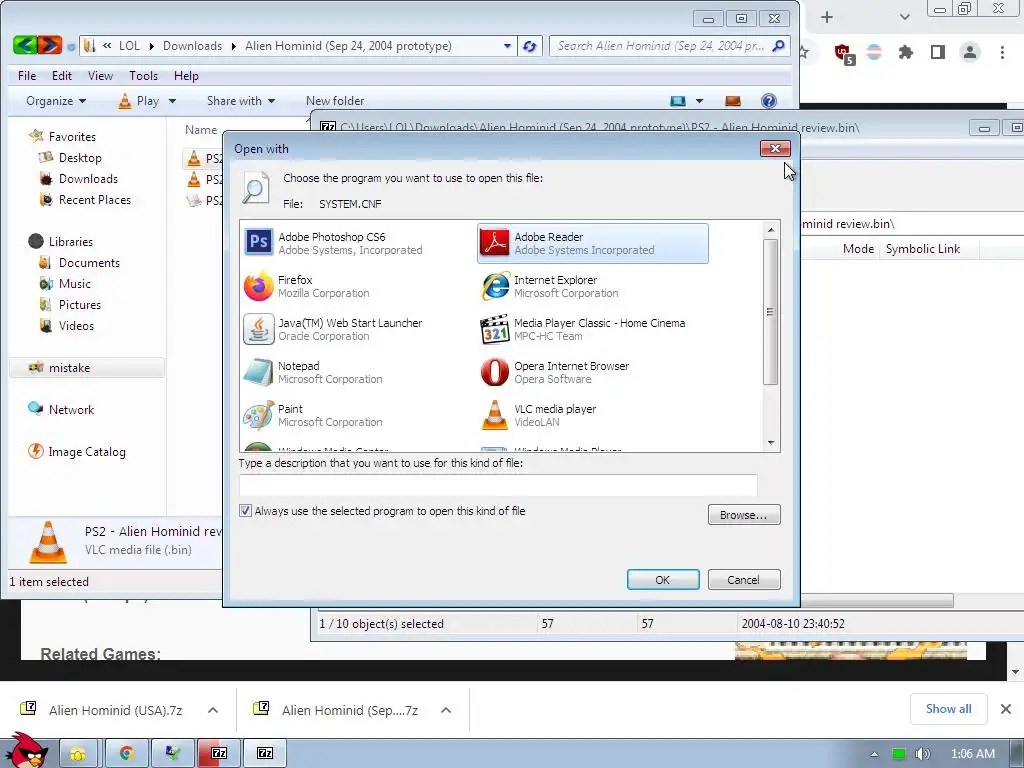
Task: Open Explorer help question mark icon
Action: pyautogui.click(x=769, y=101)
